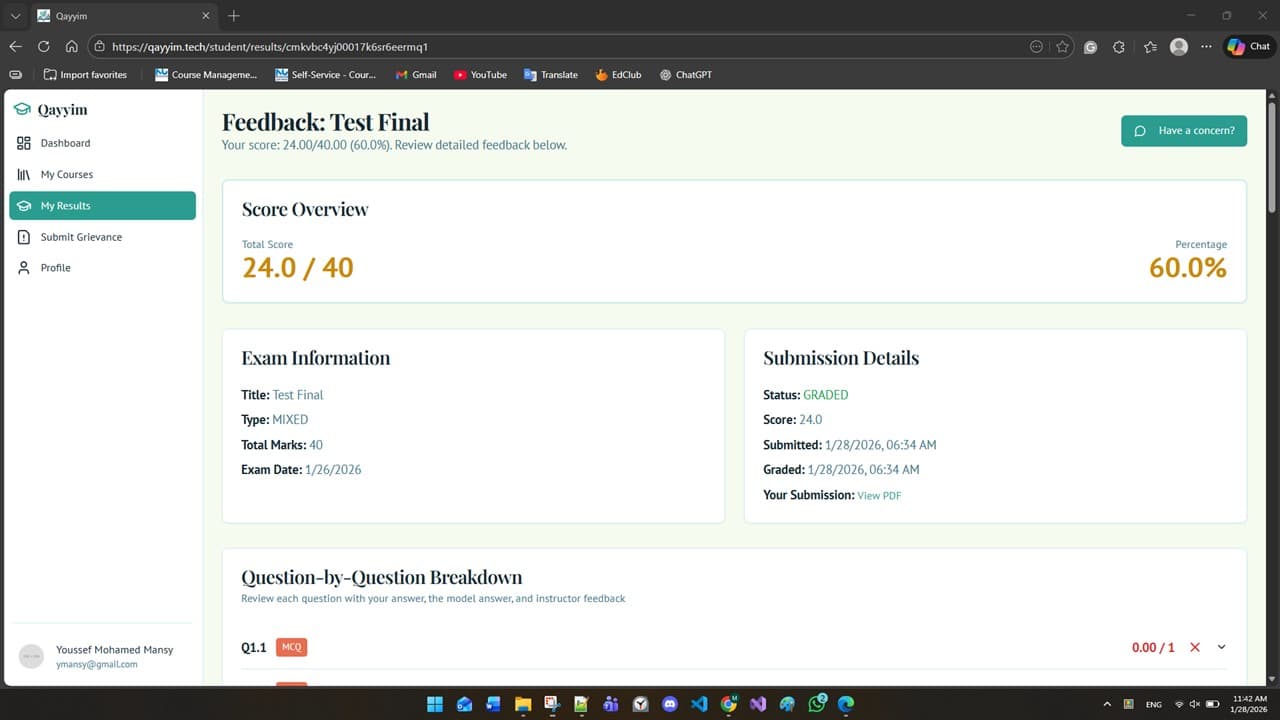The image size is (1280, 720).
Task: Click the red X icon beside Q1.1 score
Action: pyautogui.click(x=1194, y=647)
